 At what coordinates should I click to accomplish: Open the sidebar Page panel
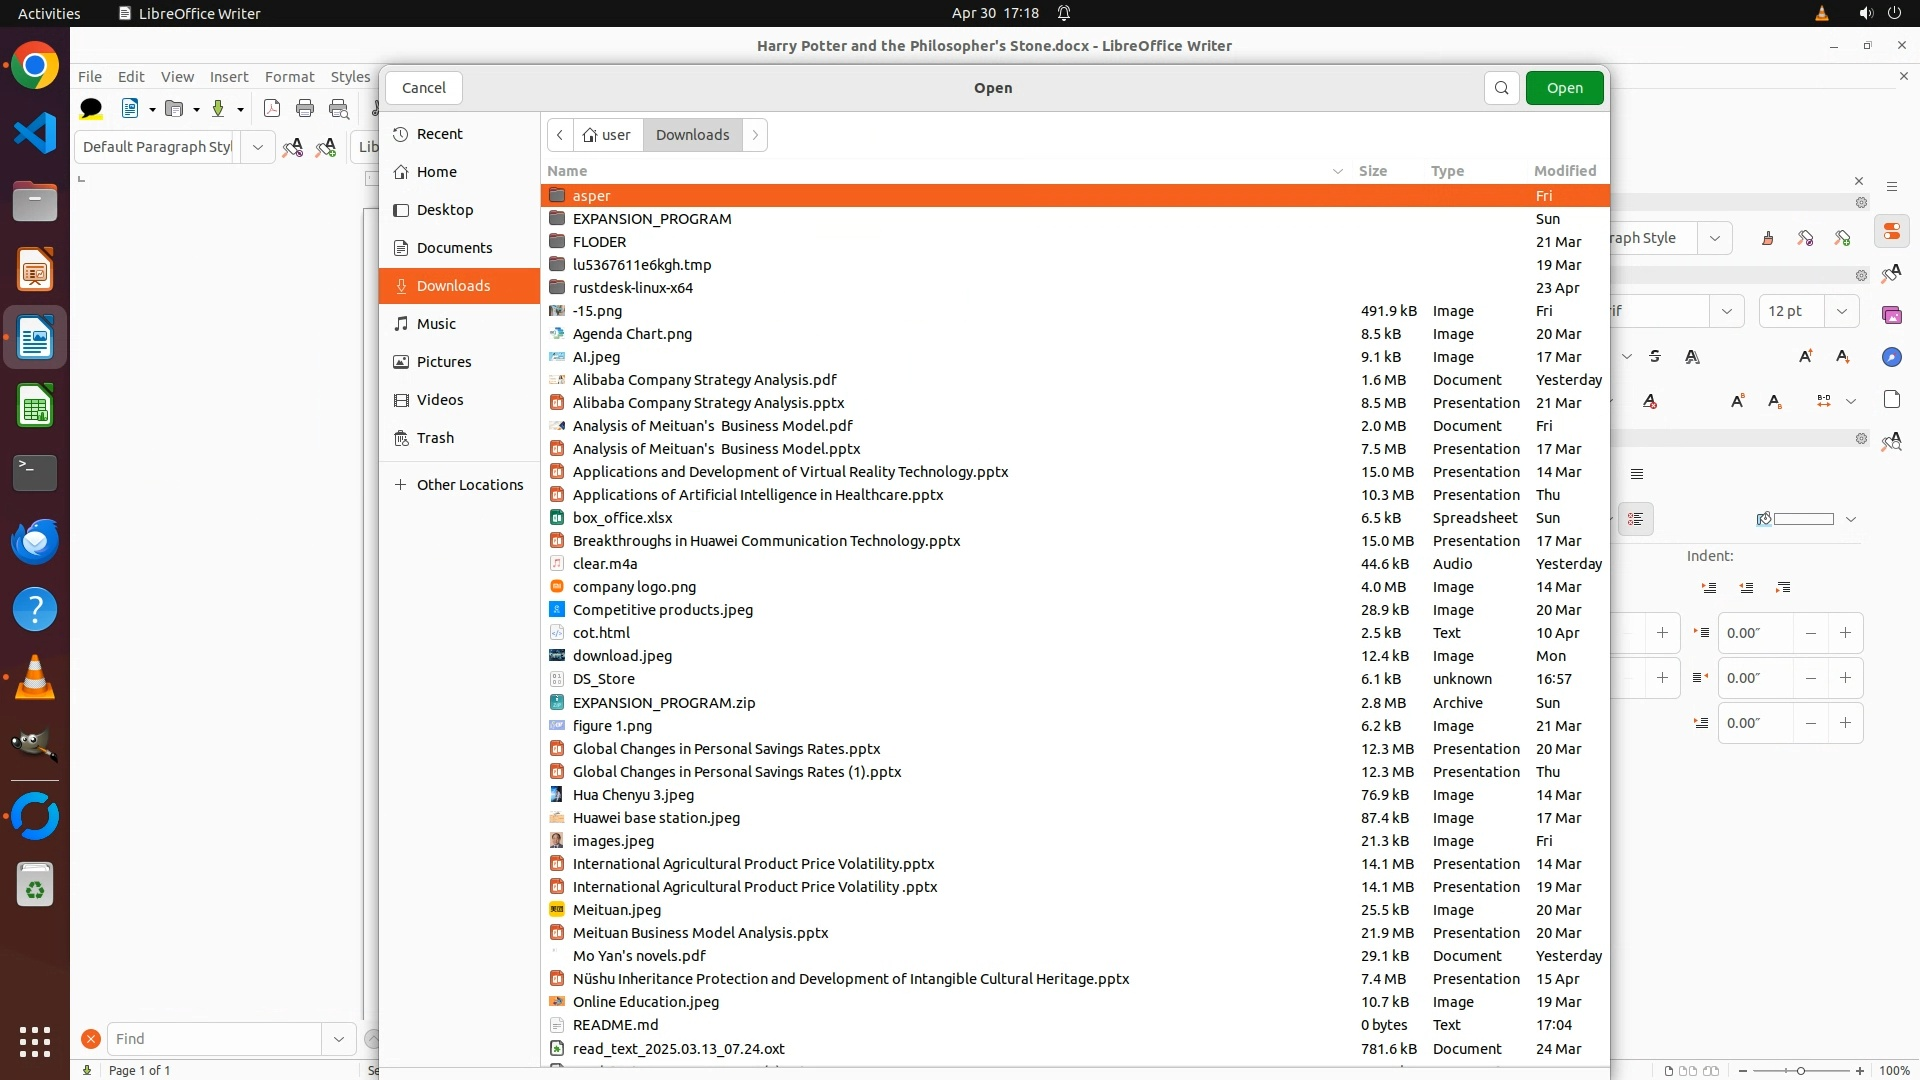[1891, 400]
